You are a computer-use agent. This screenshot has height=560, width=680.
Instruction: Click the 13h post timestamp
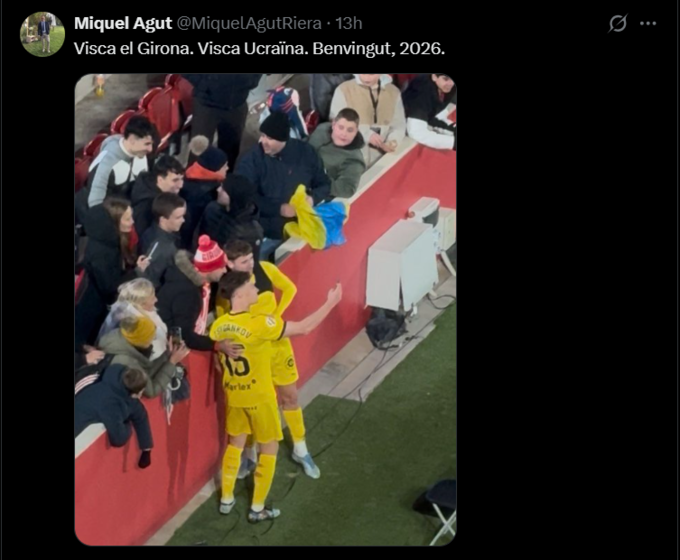(349, 23)
